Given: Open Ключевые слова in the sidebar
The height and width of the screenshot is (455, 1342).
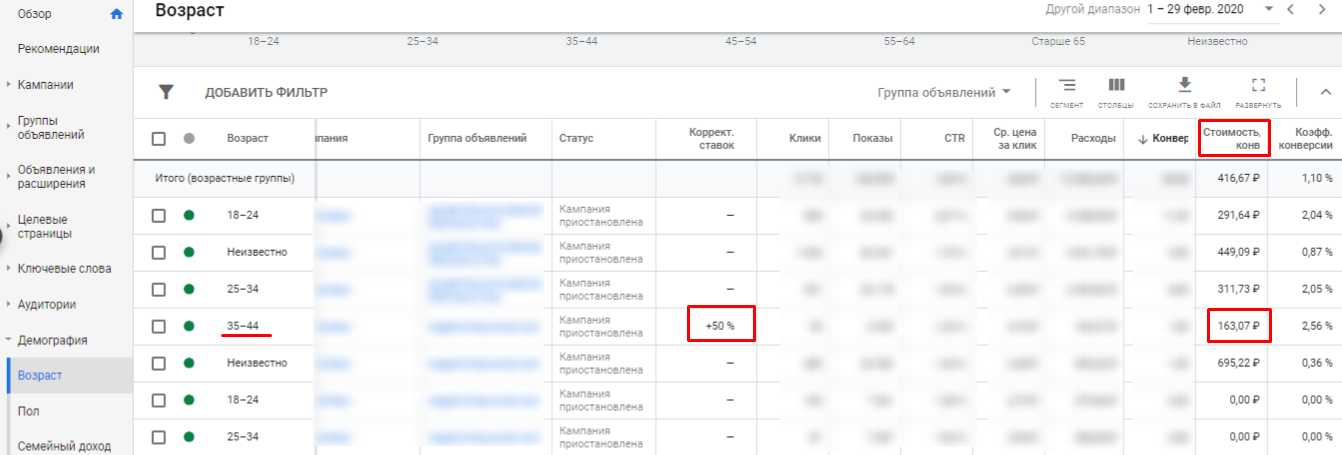Looking at the screenshot, I should pyautogui.click(x=64, y=269).
